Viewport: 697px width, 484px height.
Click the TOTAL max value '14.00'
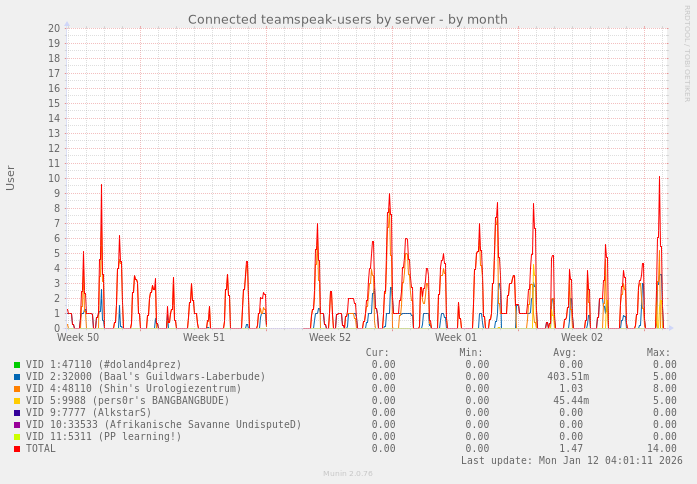click(661, 449)
